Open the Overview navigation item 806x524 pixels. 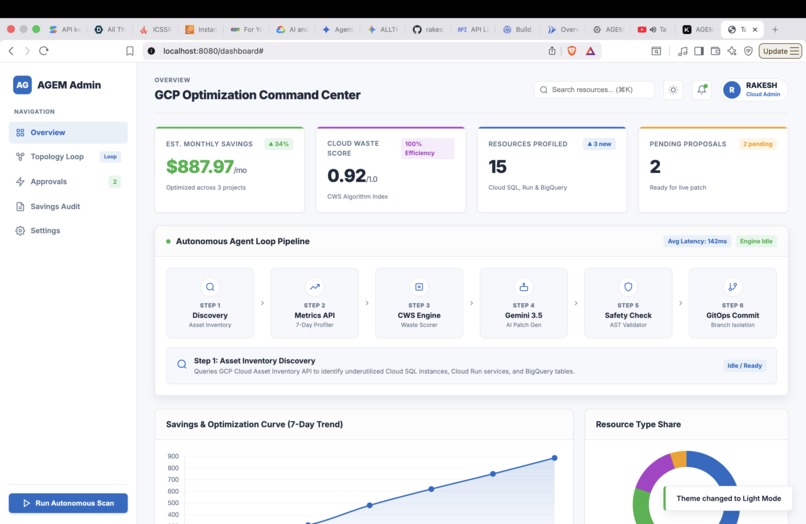click(x=68, y=132)
